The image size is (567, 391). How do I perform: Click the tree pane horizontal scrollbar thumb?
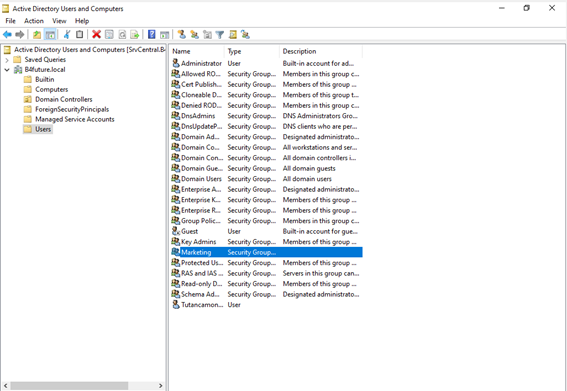[x=69, y=386]
